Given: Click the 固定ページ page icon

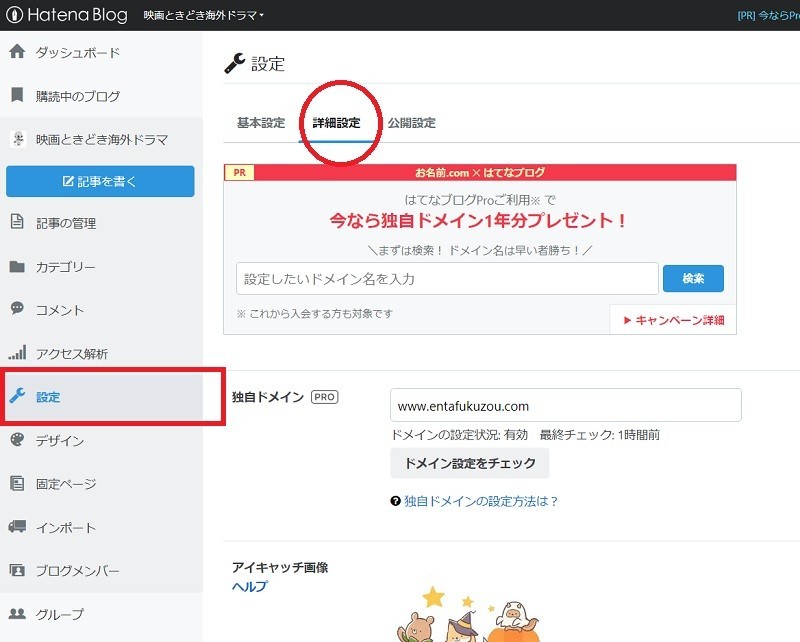Looking at the screenshot, I should (17, 483).
